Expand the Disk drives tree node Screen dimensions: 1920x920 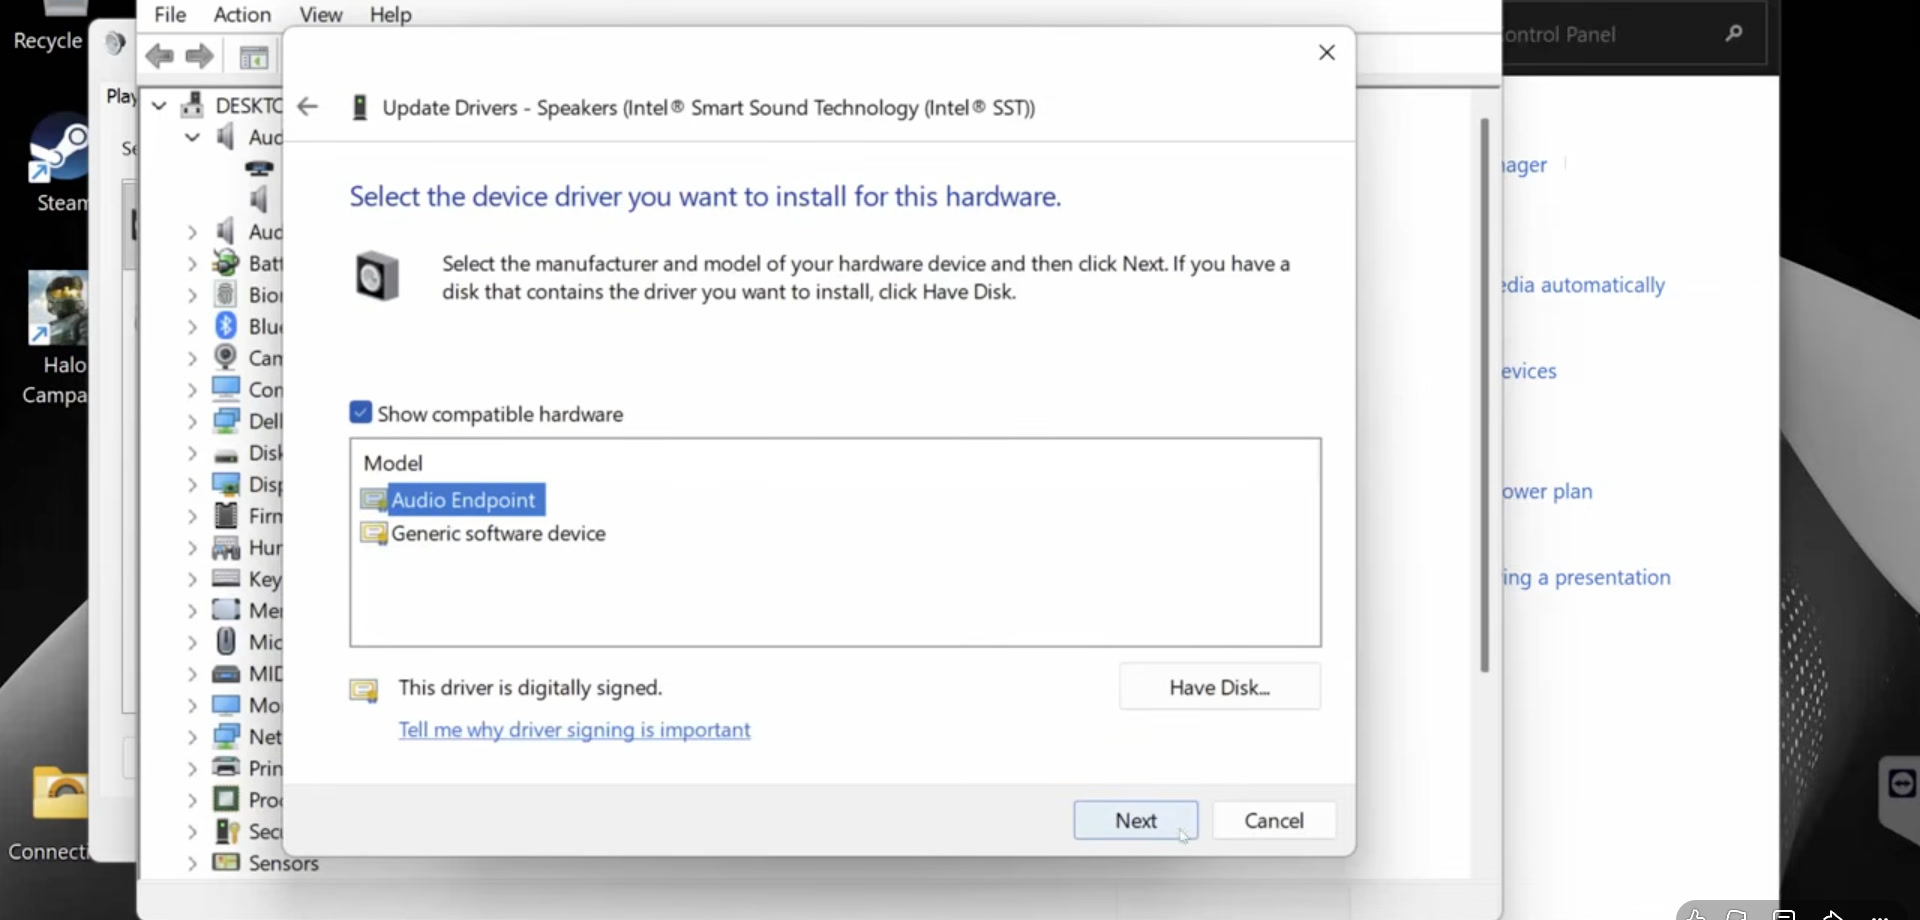pos(192,453)
